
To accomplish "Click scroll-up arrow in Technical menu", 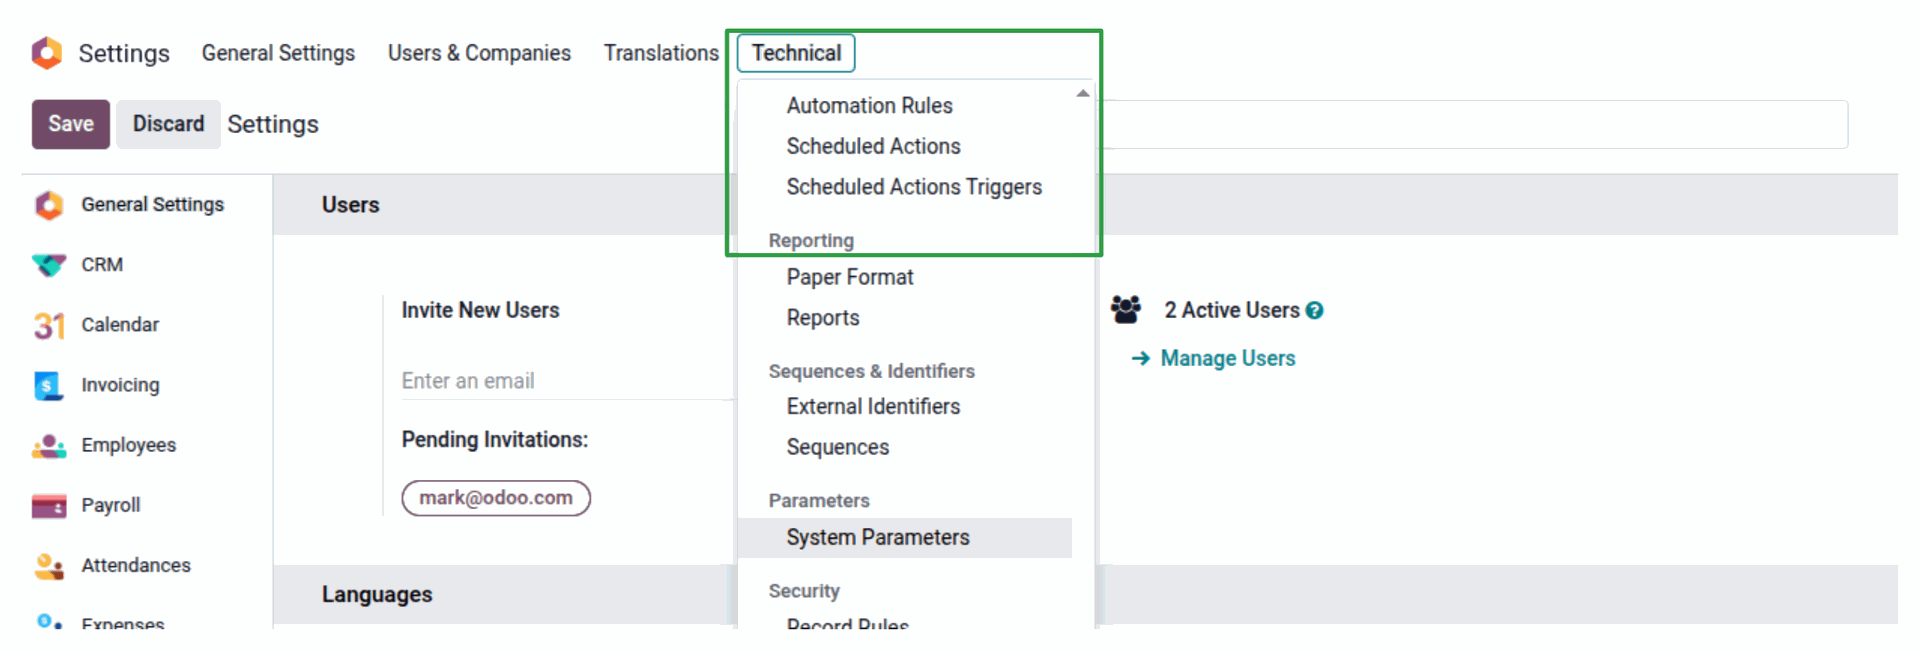I will (1082, 93).
